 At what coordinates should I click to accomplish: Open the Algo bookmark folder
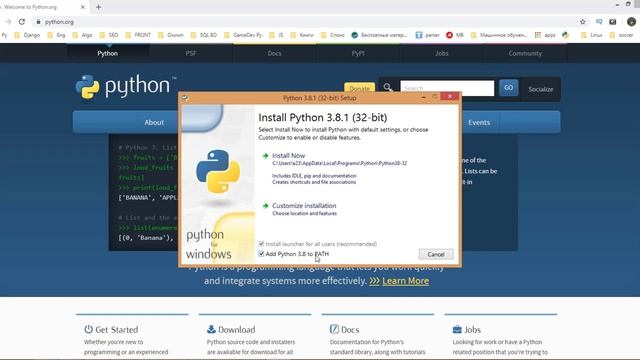pos(82,35)
